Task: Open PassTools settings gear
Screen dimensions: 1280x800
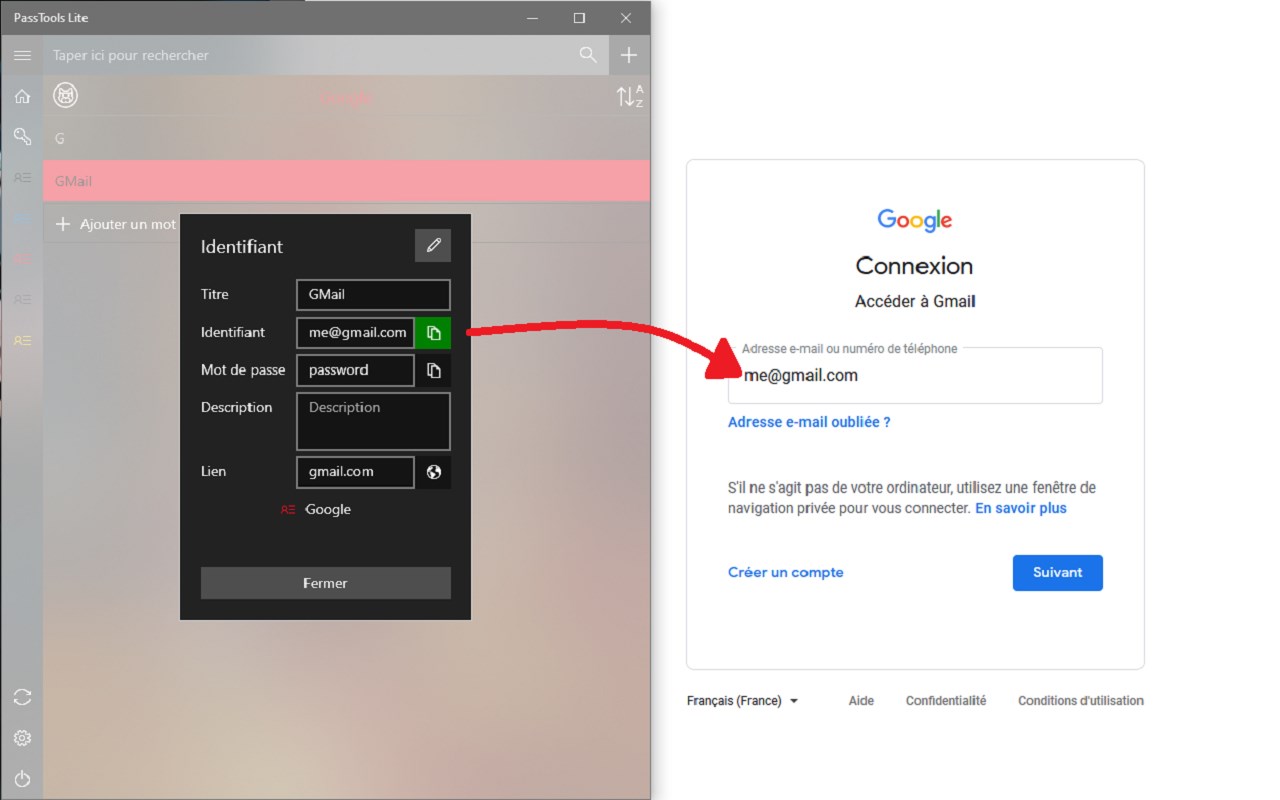Action: 22,738
